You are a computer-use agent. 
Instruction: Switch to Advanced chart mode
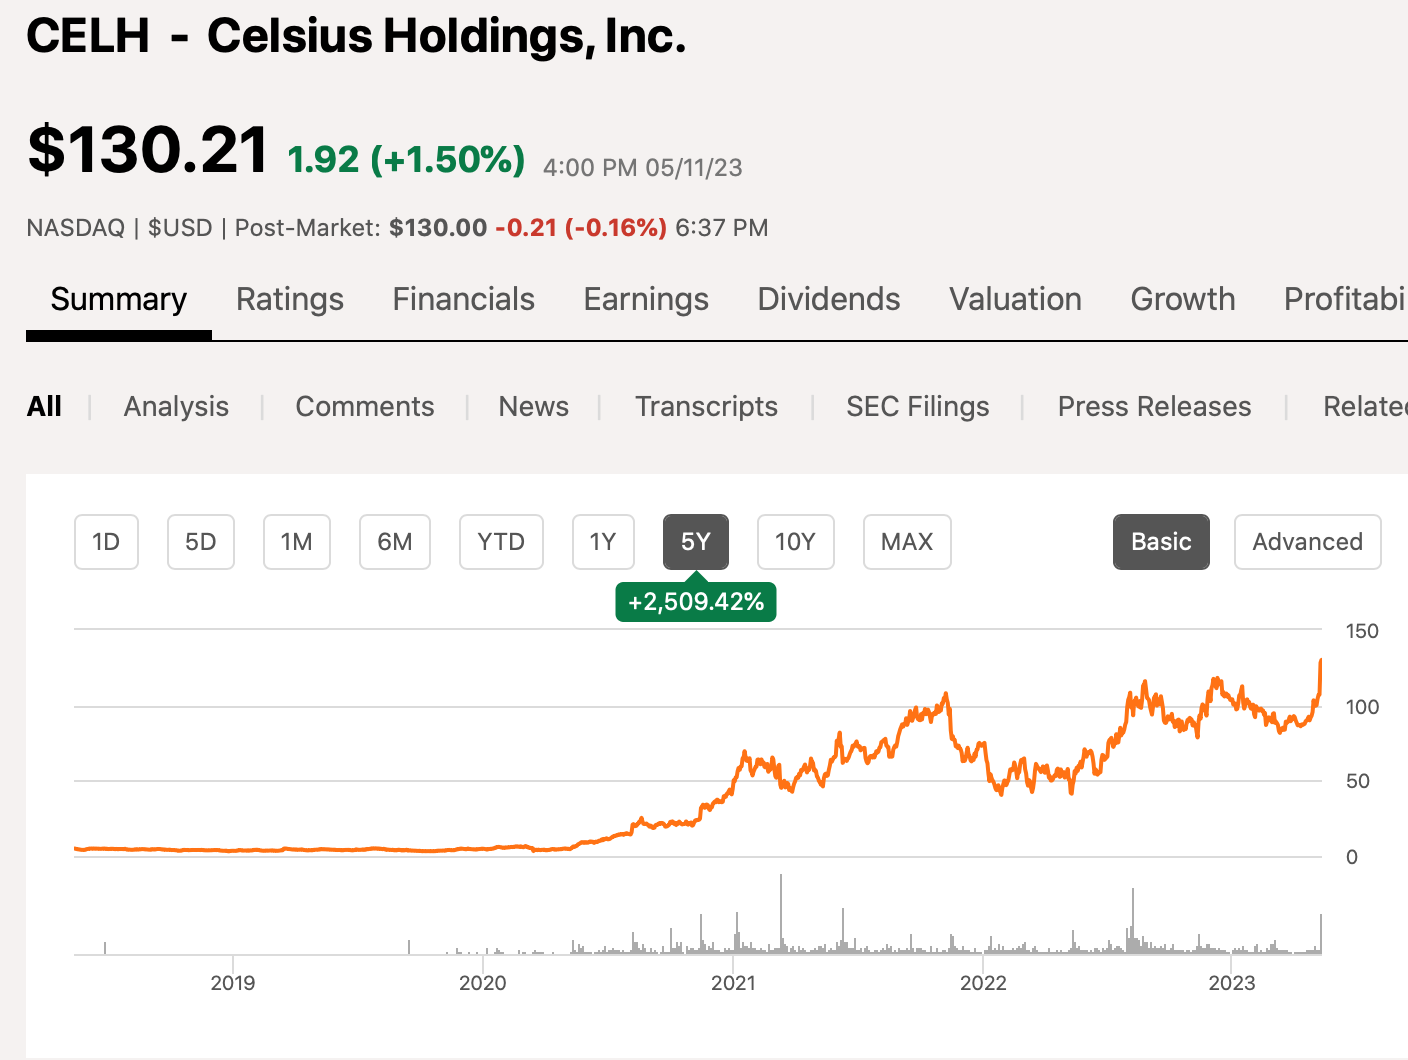coord(1307,542)
